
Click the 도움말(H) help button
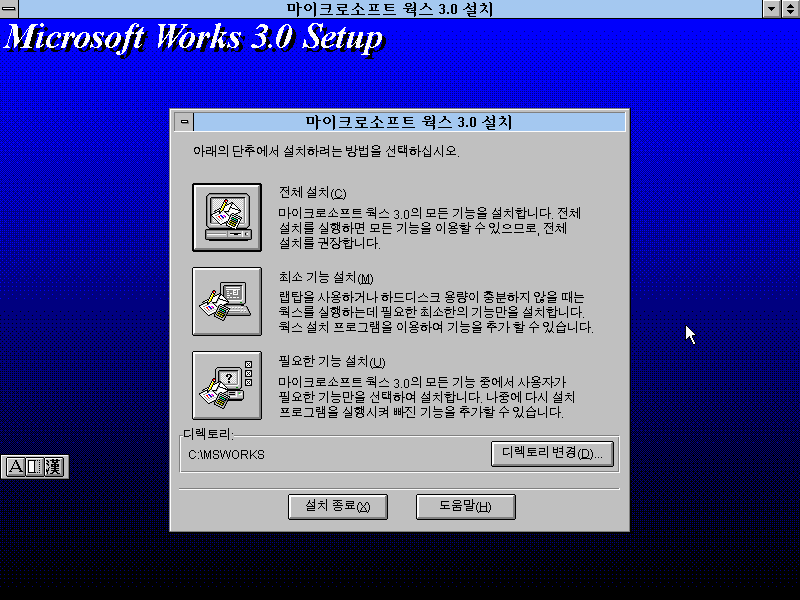tap(465, 507)
